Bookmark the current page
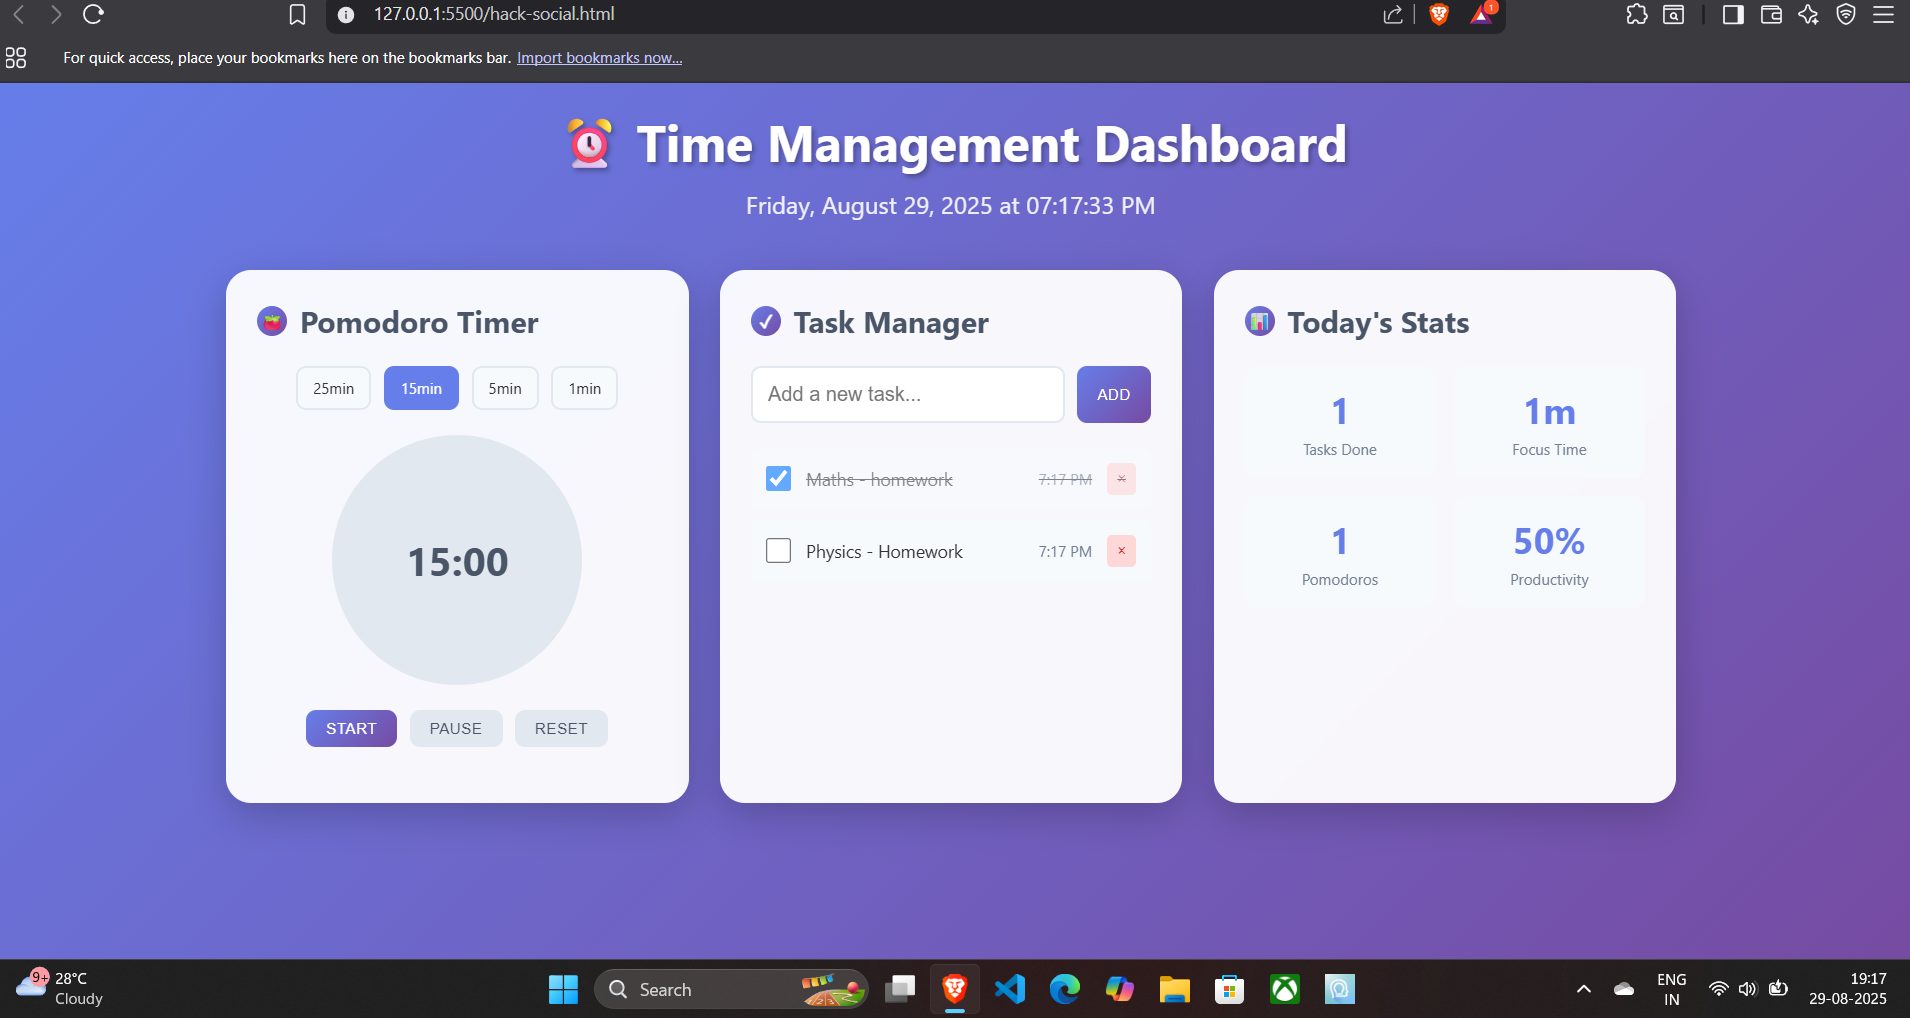This screenshot has height=1018, width=1910. tap(295, 14)
